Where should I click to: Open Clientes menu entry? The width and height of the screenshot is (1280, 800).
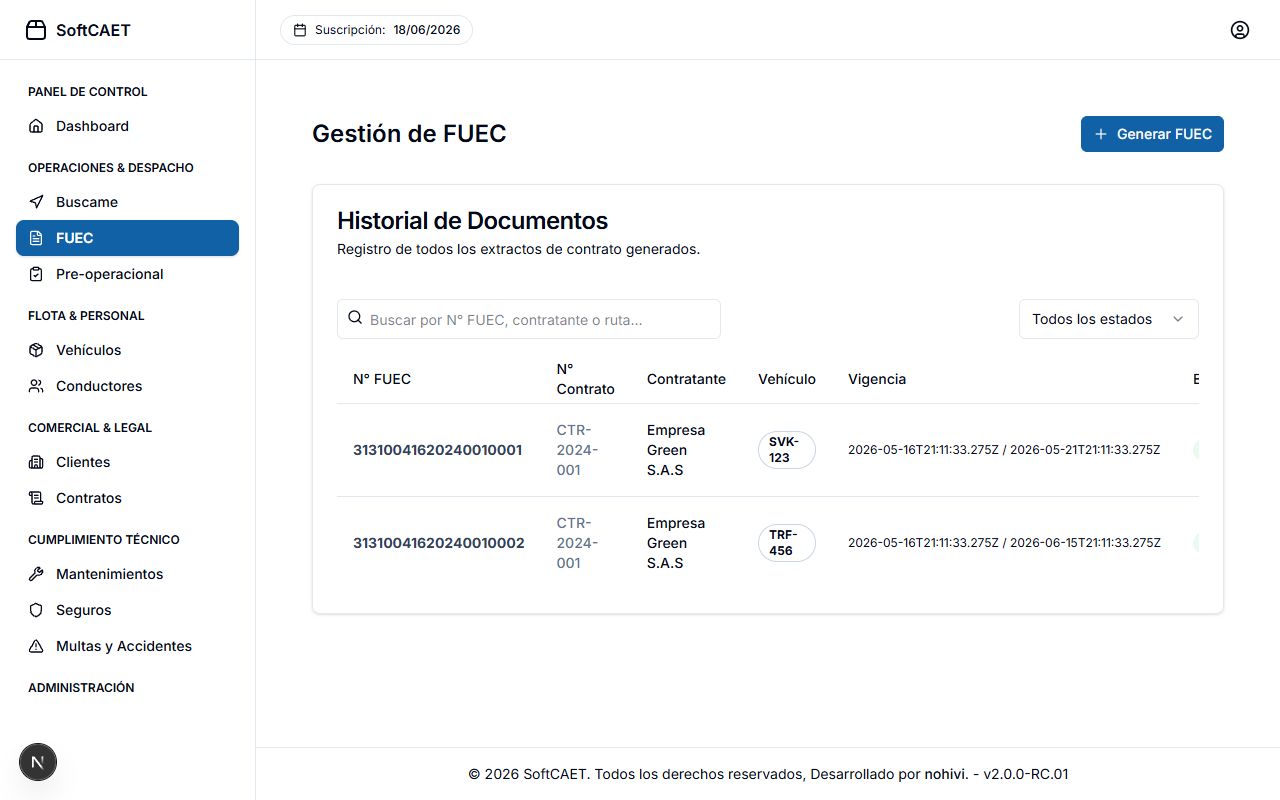pyautogui.click(x=127, y=462)
